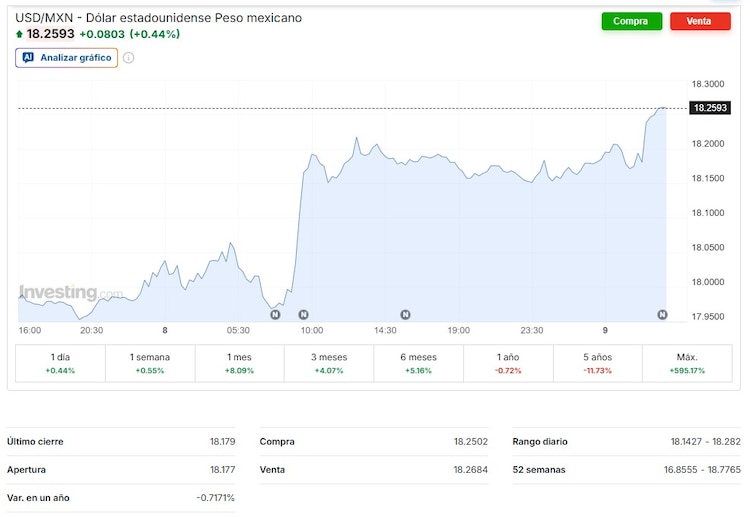The height and width of the screenshot is (517, 750).
Task: Click the Último cierre label
Action: (x=35, y=441)
